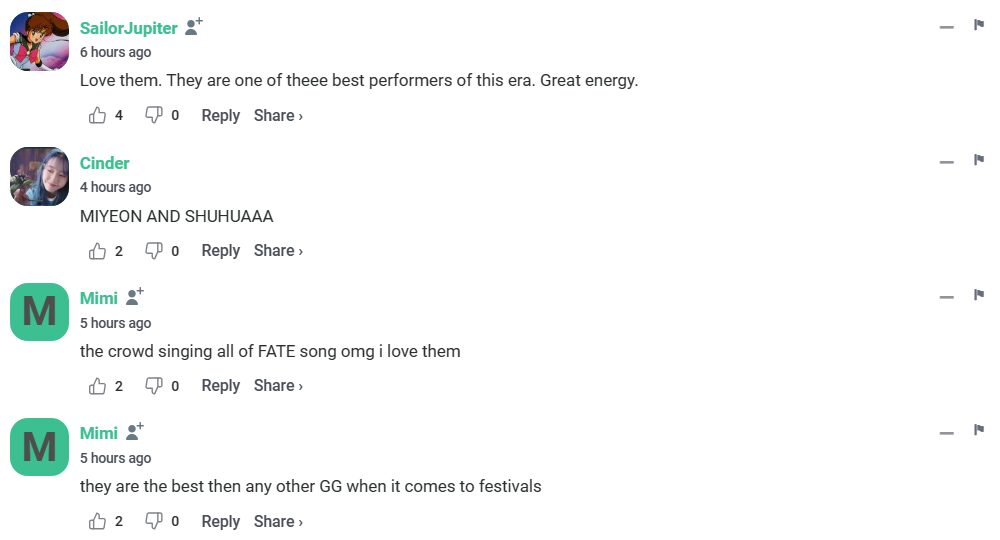Flag SailorJupiter's comment as inappropriate

coord(979,25)
